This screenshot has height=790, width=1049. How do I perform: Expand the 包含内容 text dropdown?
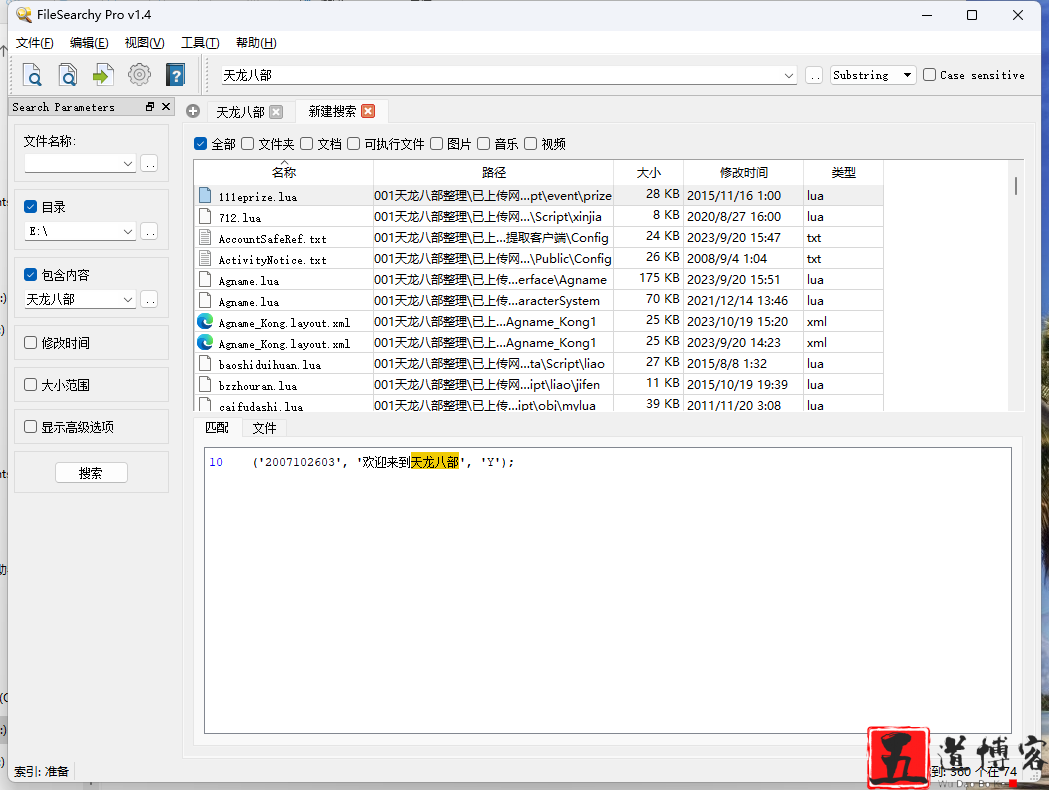(x=128, y=300)
